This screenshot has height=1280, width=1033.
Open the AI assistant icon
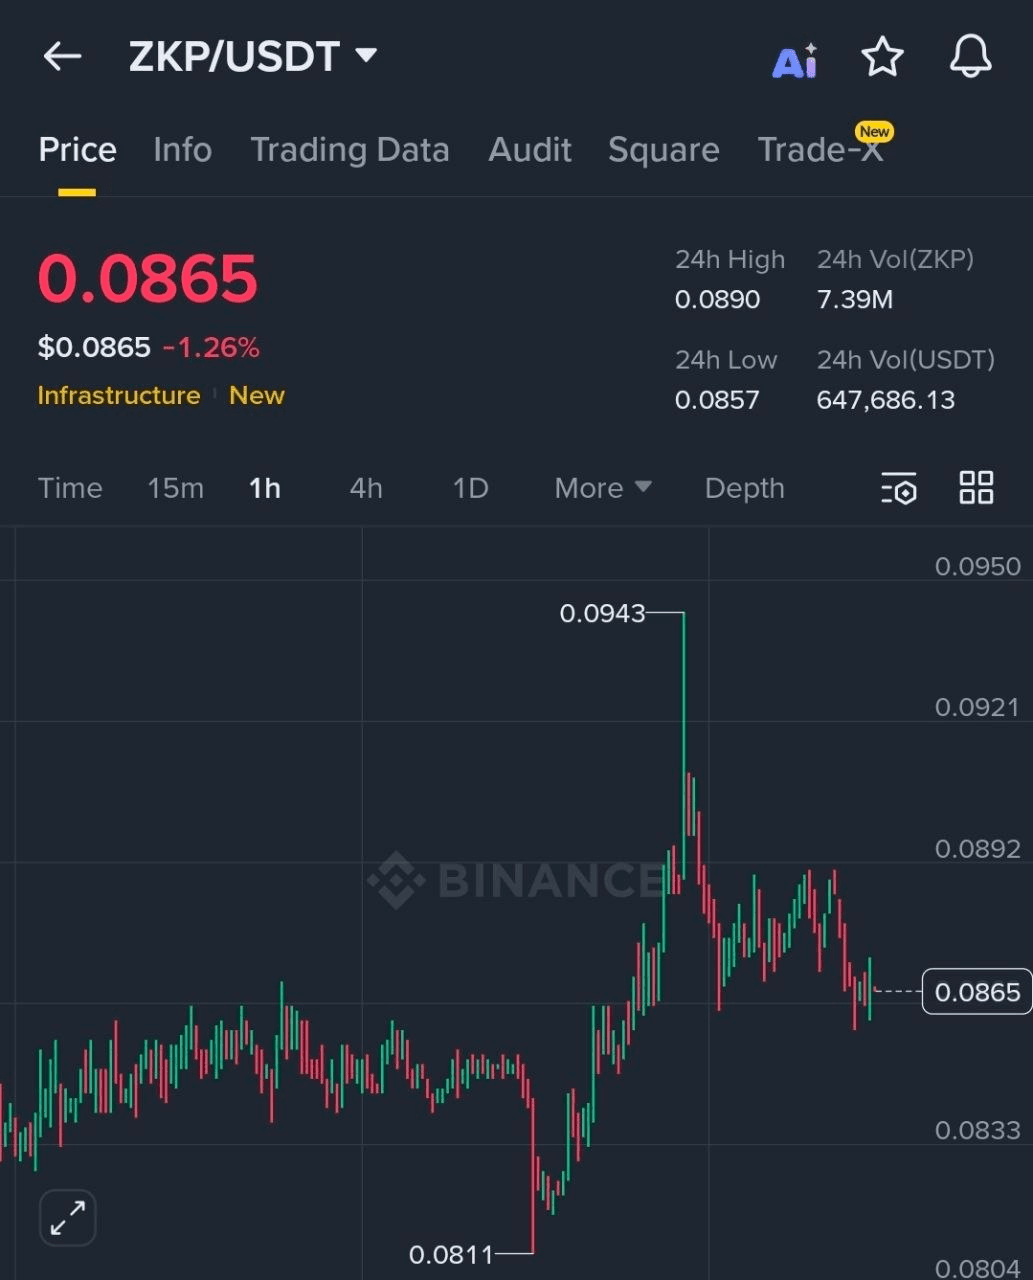(795, 60)
